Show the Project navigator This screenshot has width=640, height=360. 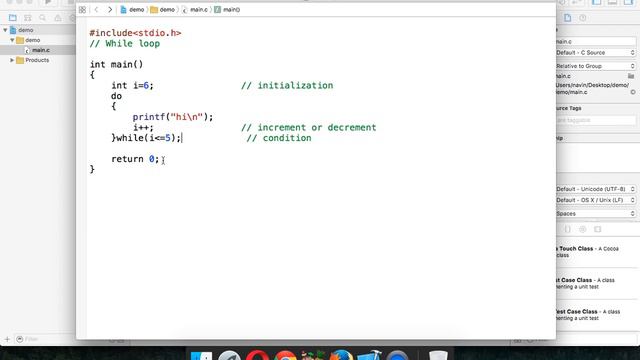(x=13, y=18)
